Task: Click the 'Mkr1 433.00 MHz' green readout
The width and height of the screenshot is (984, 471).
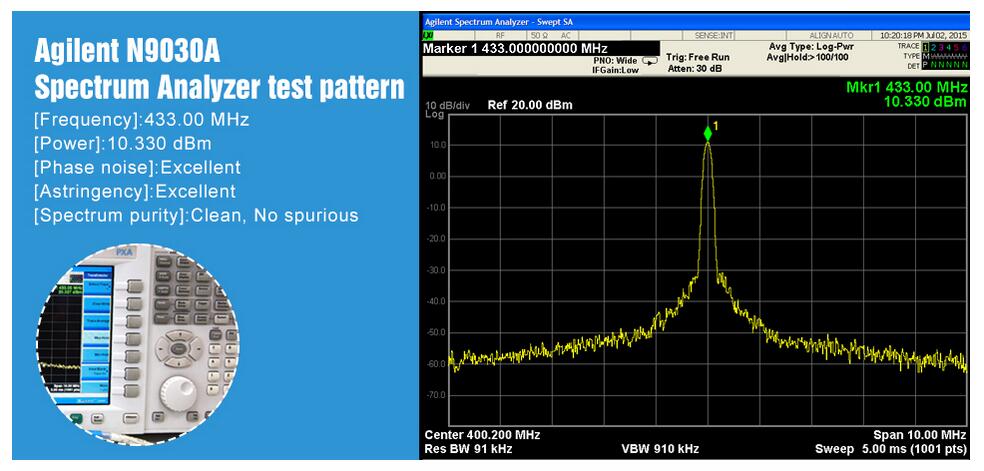Action: click(906, 88)
